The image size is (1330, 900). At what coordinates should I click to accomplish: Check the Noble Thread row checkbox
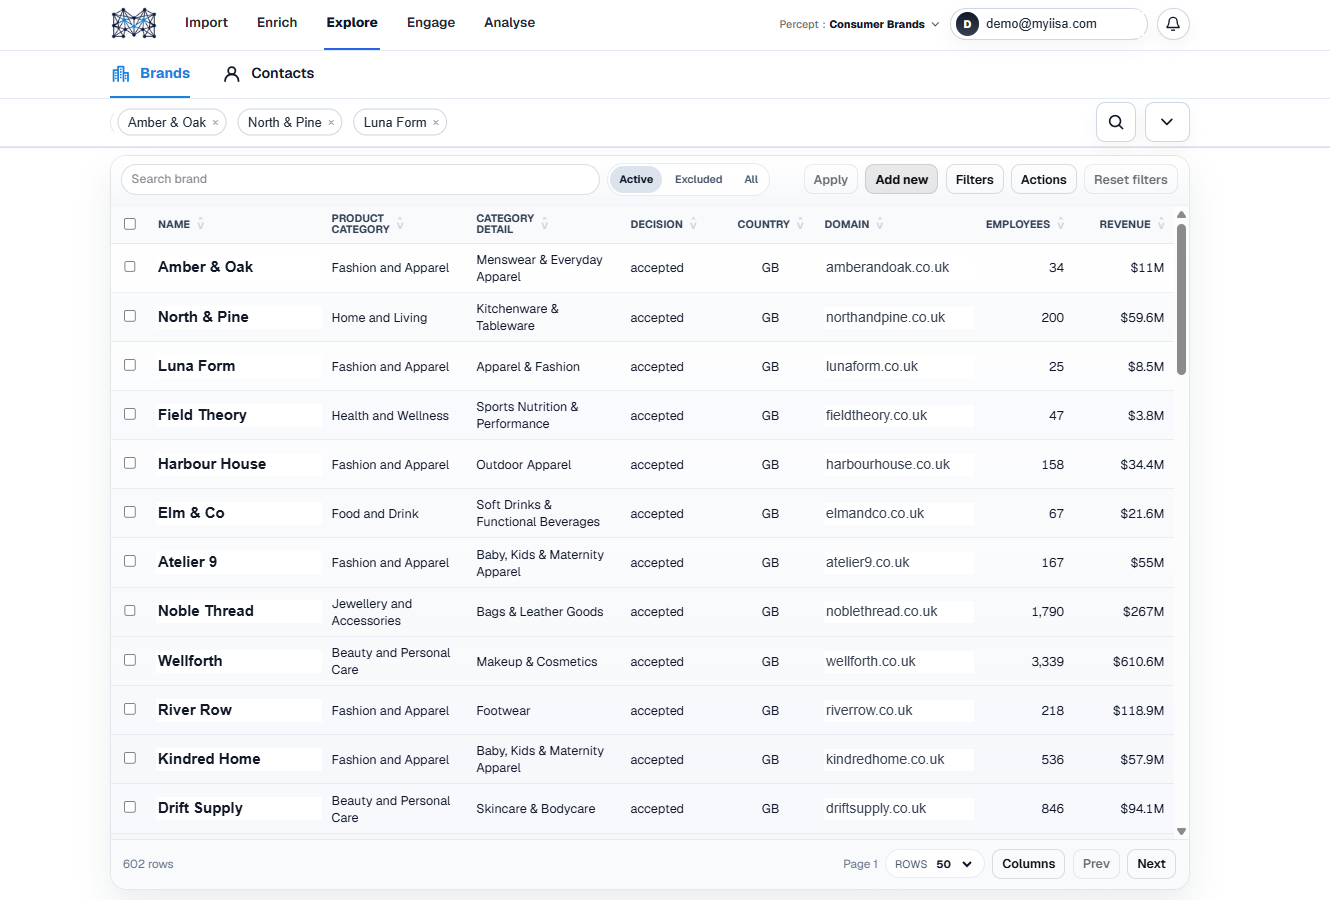[130, 610]
